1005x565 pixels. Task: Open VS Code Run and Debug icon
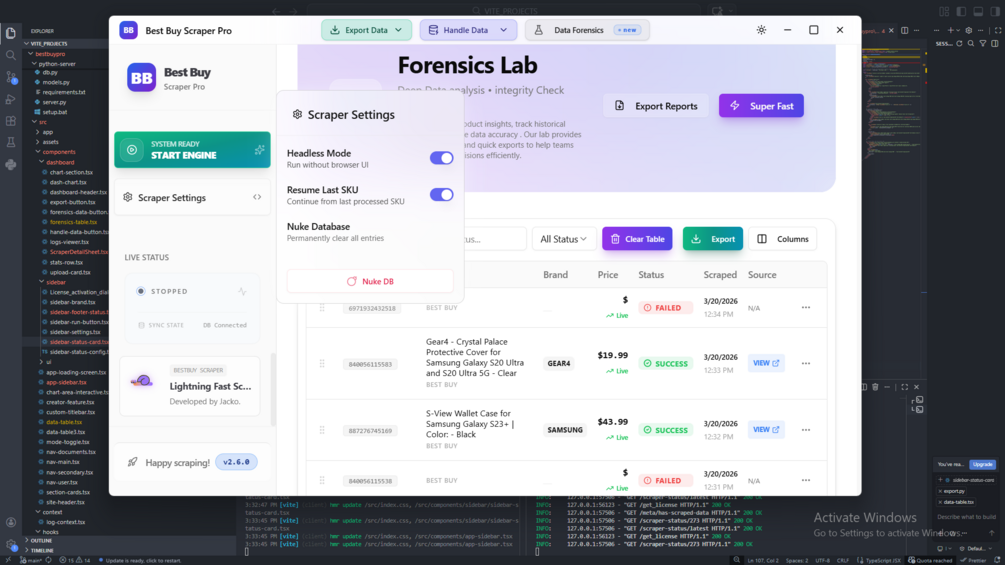point(11,99)
